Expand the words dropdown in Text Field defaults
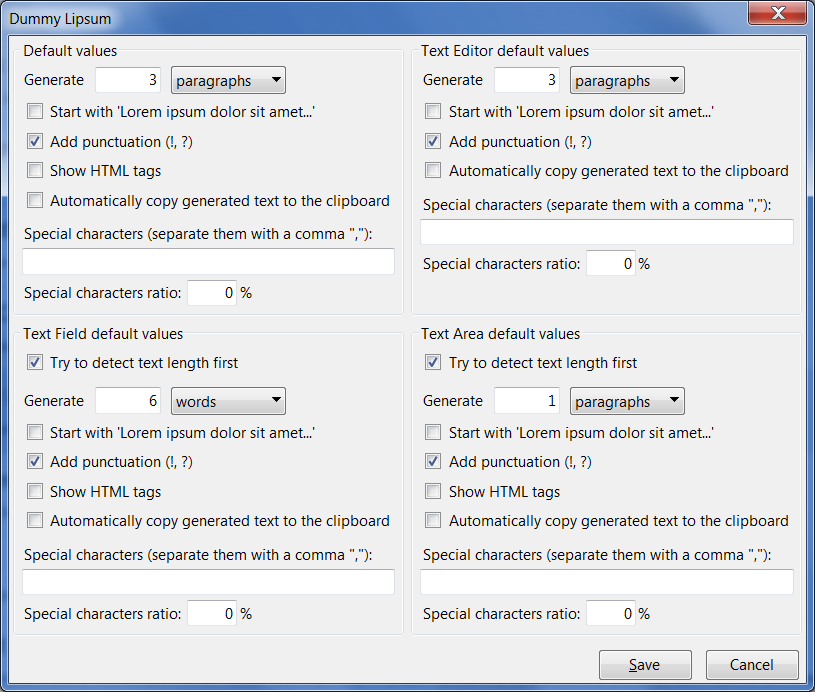This screenshot has width=815, height=692. tap(228, 402)
